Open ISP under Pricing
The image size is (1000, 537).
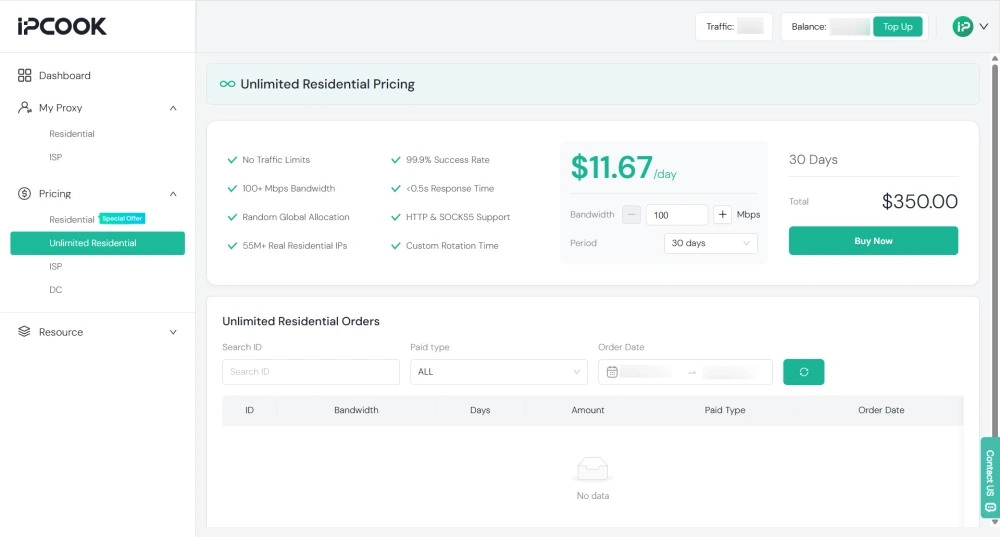pos(55,267)
